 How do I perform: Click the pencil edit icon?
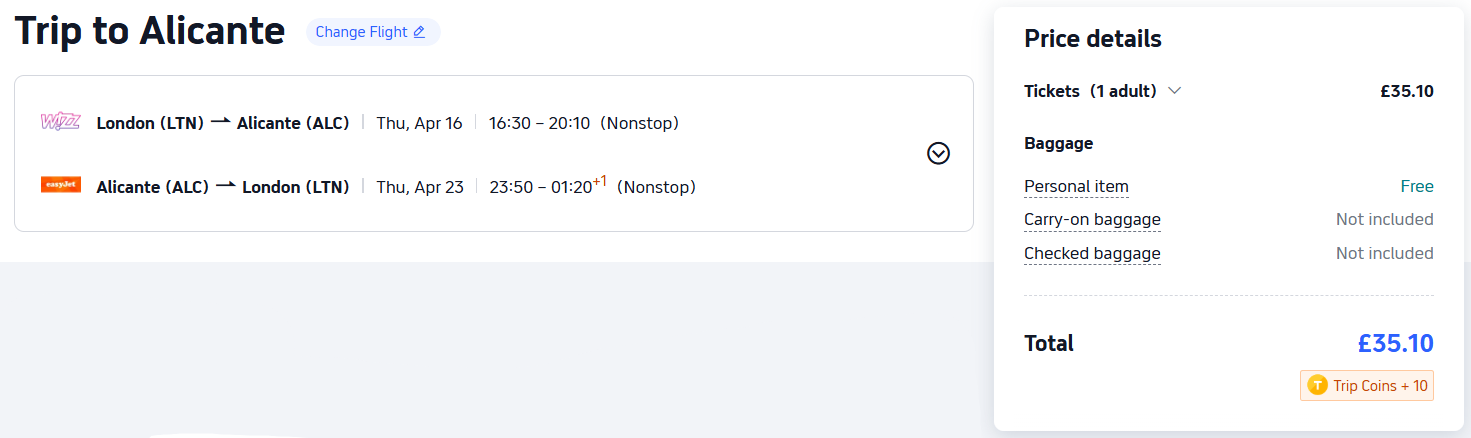tap(419, 32)
